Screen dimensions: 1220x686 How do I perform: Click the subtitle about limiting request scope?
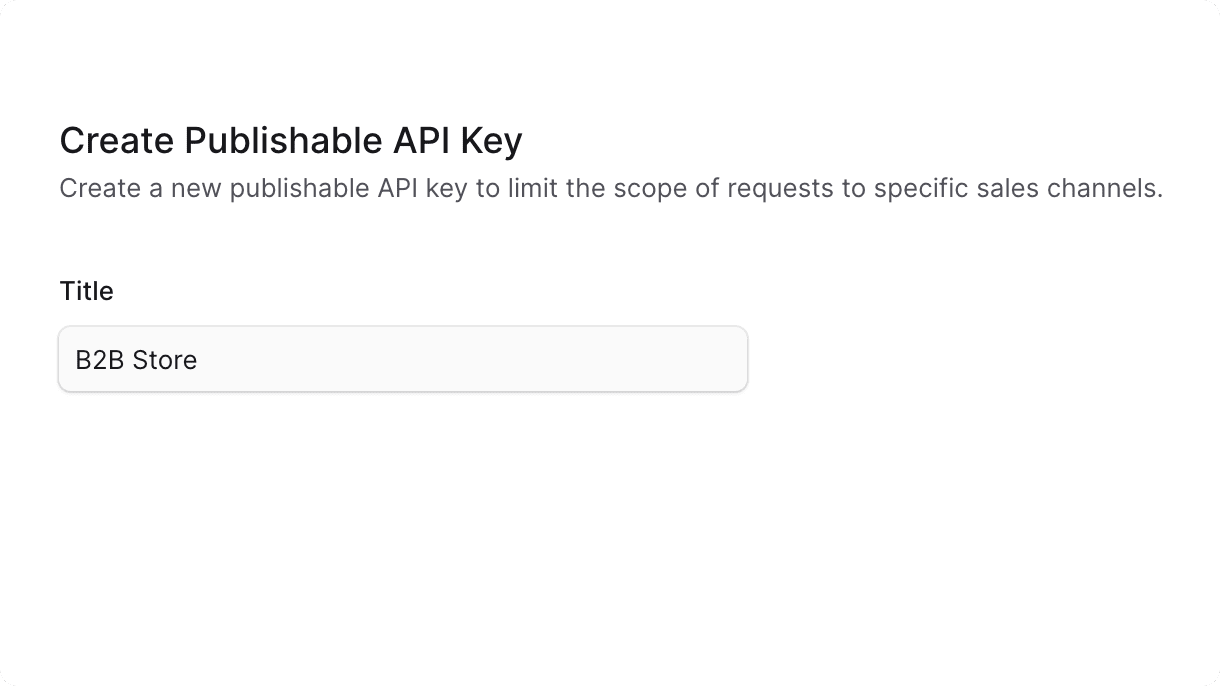610,188
